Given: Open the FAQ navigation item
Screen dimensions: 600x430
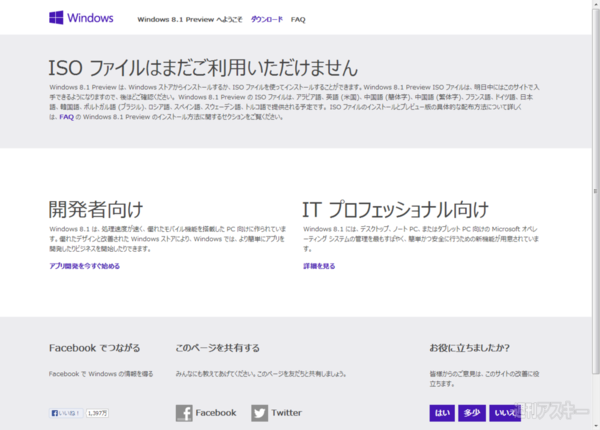Looking at the screenshot, I should (x=298, y=20).
